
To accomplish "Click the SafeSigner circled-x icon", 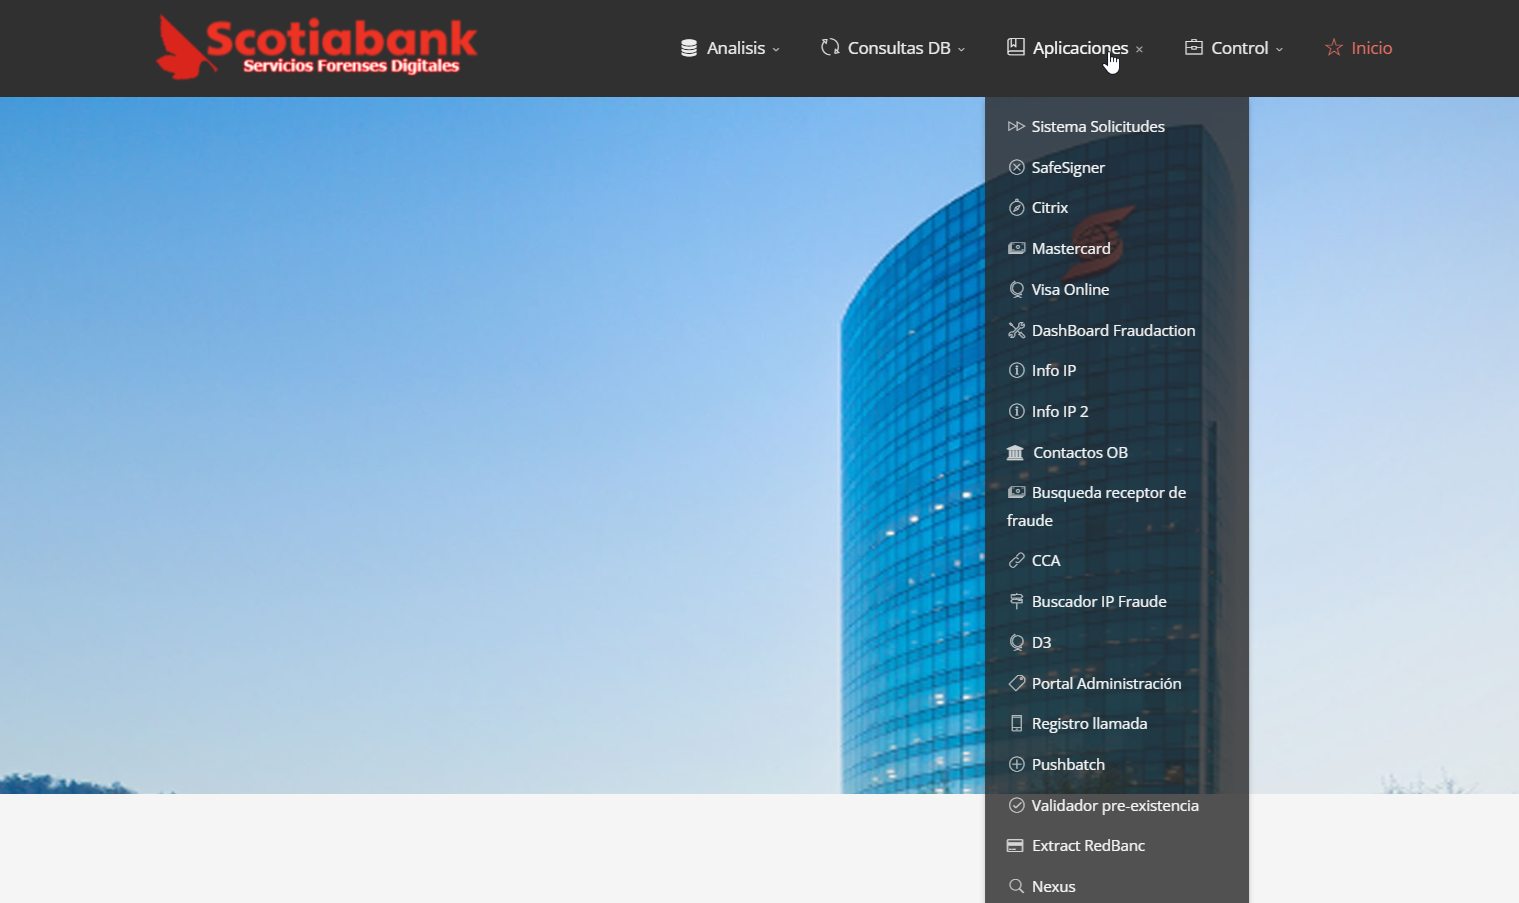I will pos(1016,167).
